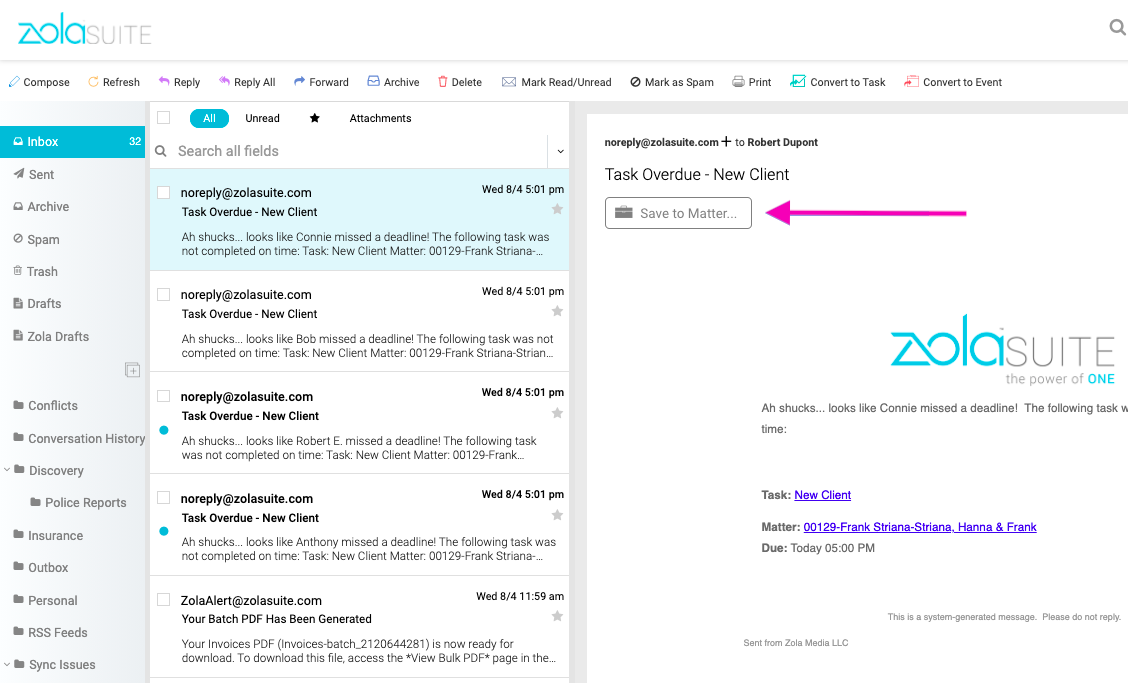Switch to the Unread filter tab

(263, 118)
